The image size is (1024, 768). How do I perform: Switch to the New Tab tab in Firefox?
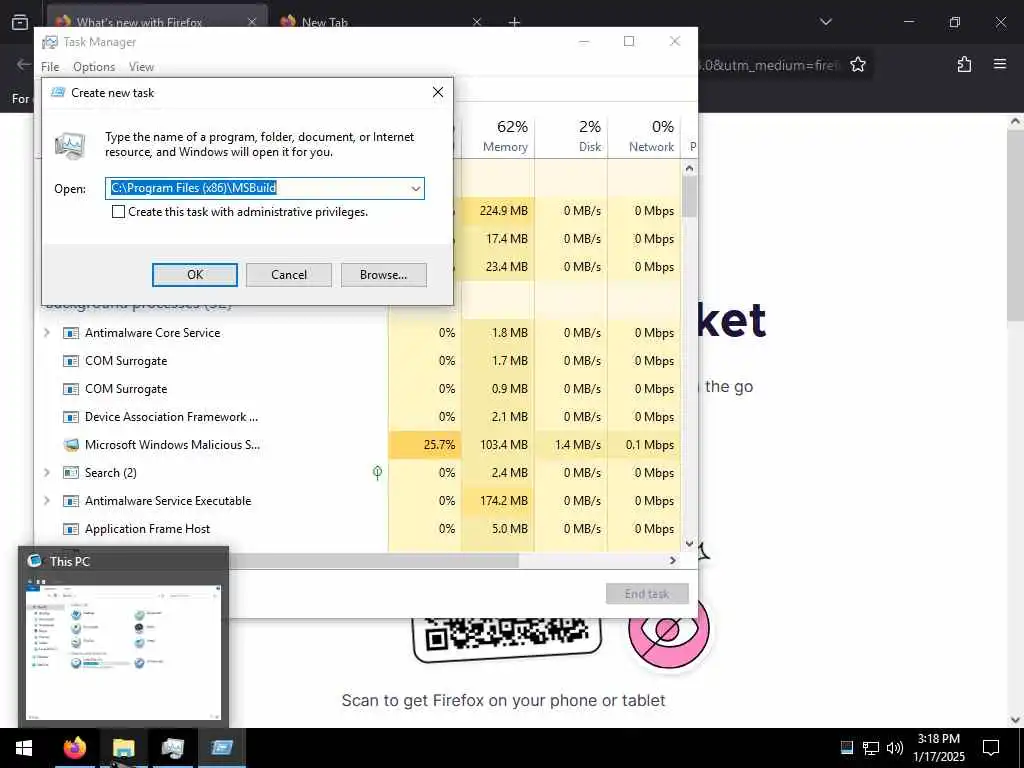click(x=325, y=22)
